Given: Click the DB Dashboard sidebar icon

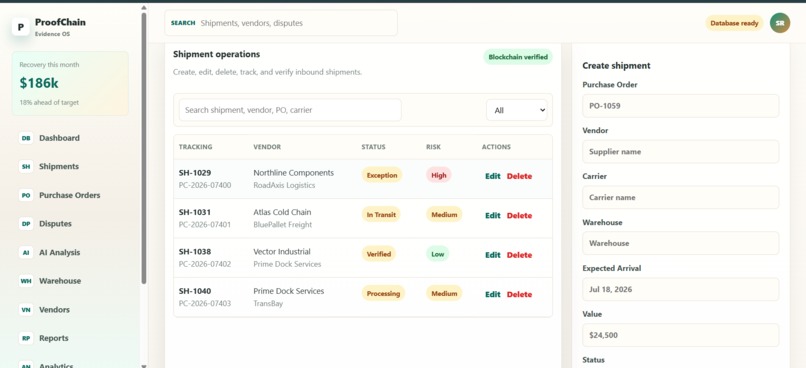Looking at the screenshot, I should pyautogui.click(x=26, y=138).
